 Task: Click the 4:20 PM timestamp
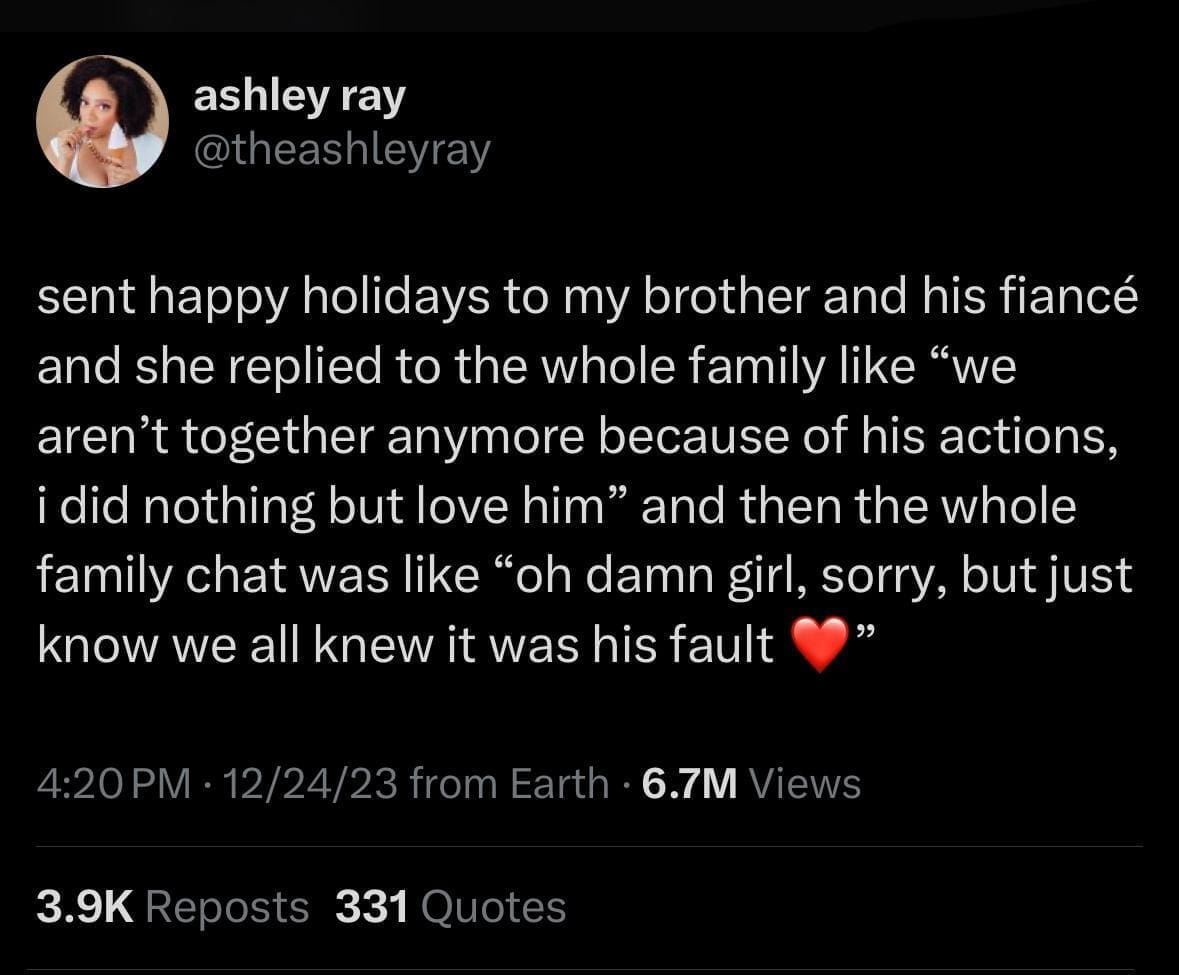click(112, 783)
